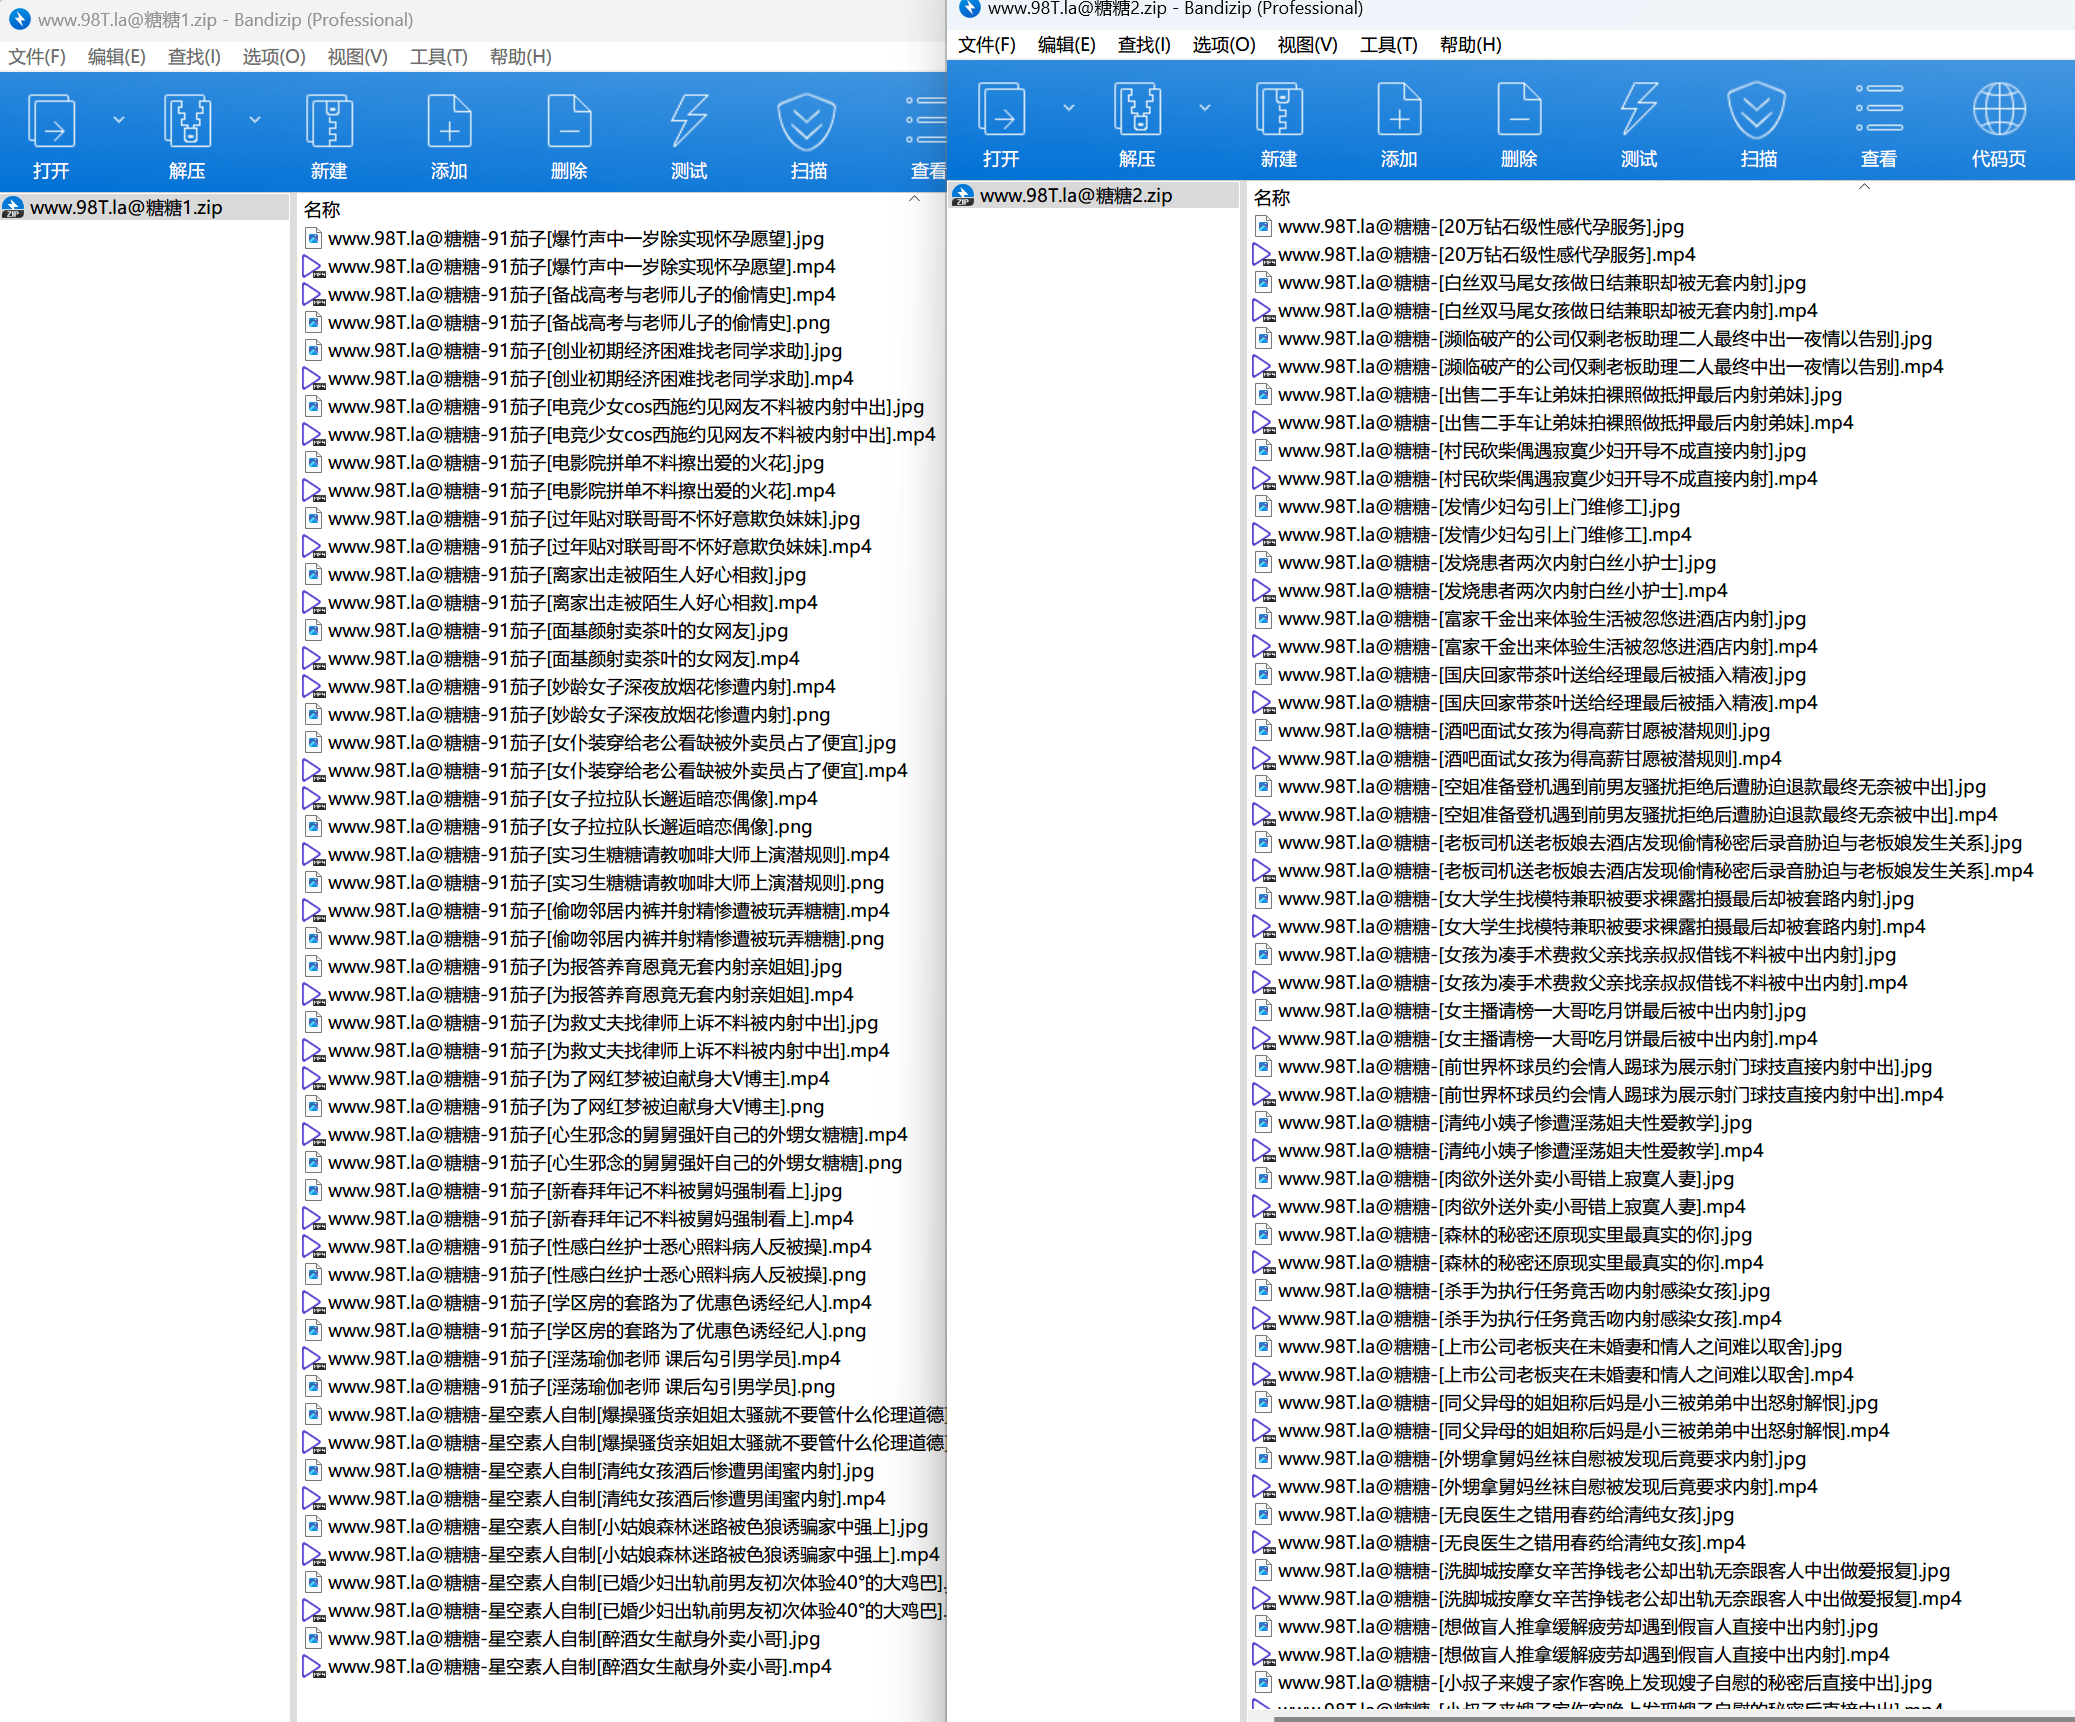Open 选项(O) menu in 糖糖2.zip window
Viewport: 2075px width, 1722px height.
(1224, 45)
